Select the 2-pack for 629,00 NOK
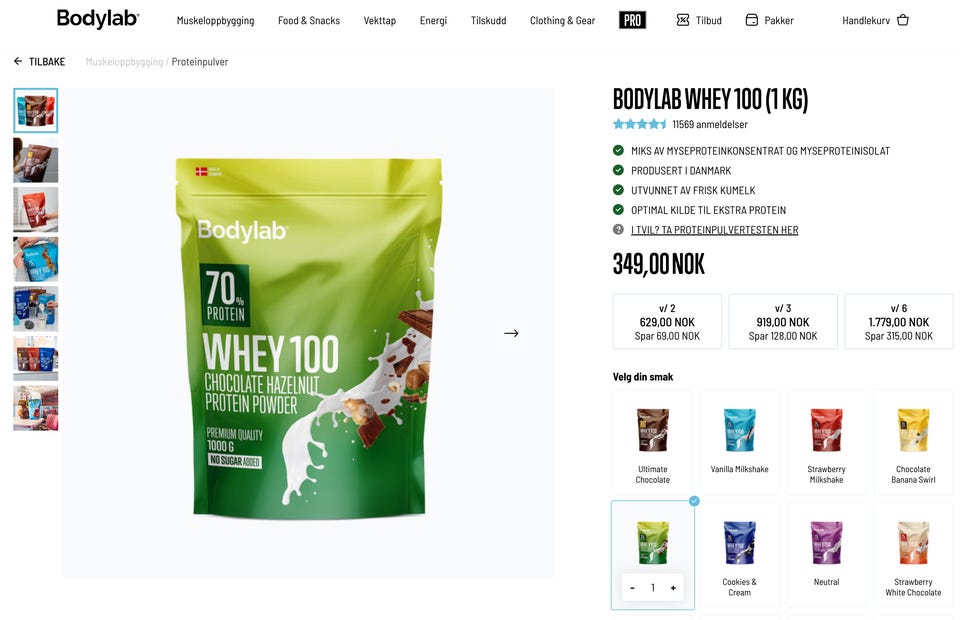Image resolution: width=960 pixels, height=620 pixels. (x=667, y=322)
